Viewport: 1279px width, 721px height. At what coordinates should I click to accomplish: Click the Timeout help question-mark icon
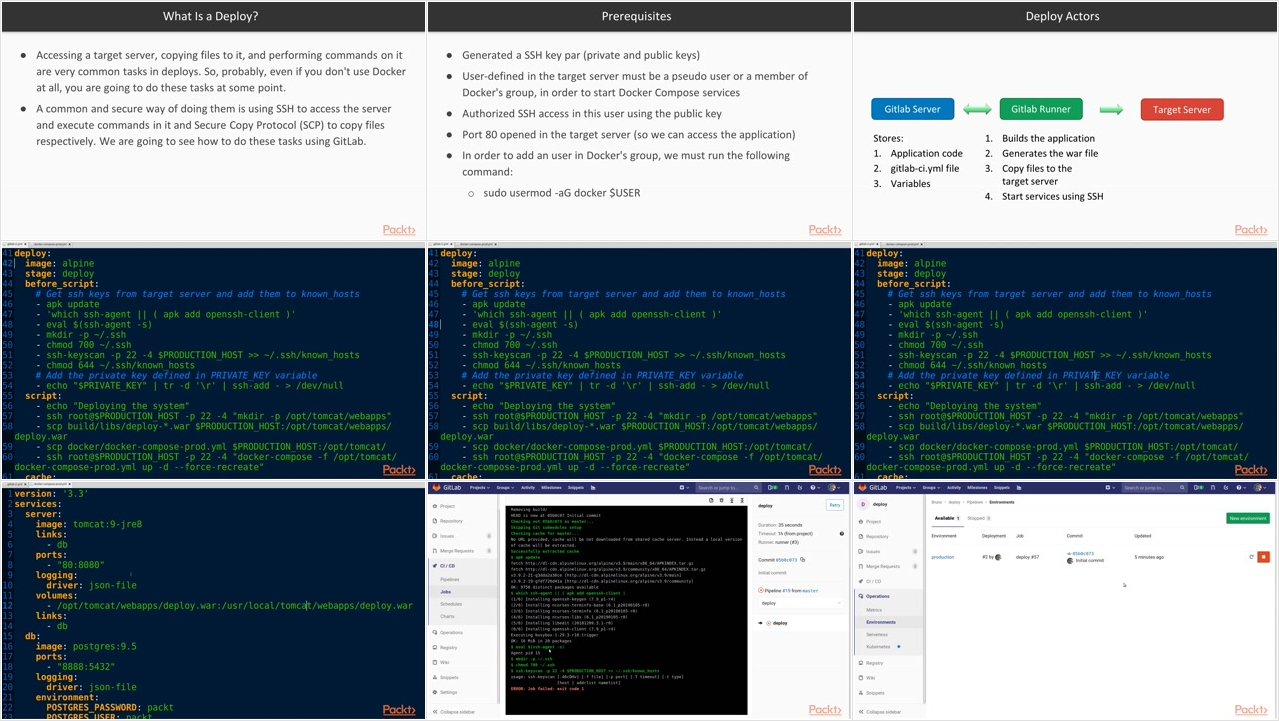pyautogui.click(x=842, y=533)
